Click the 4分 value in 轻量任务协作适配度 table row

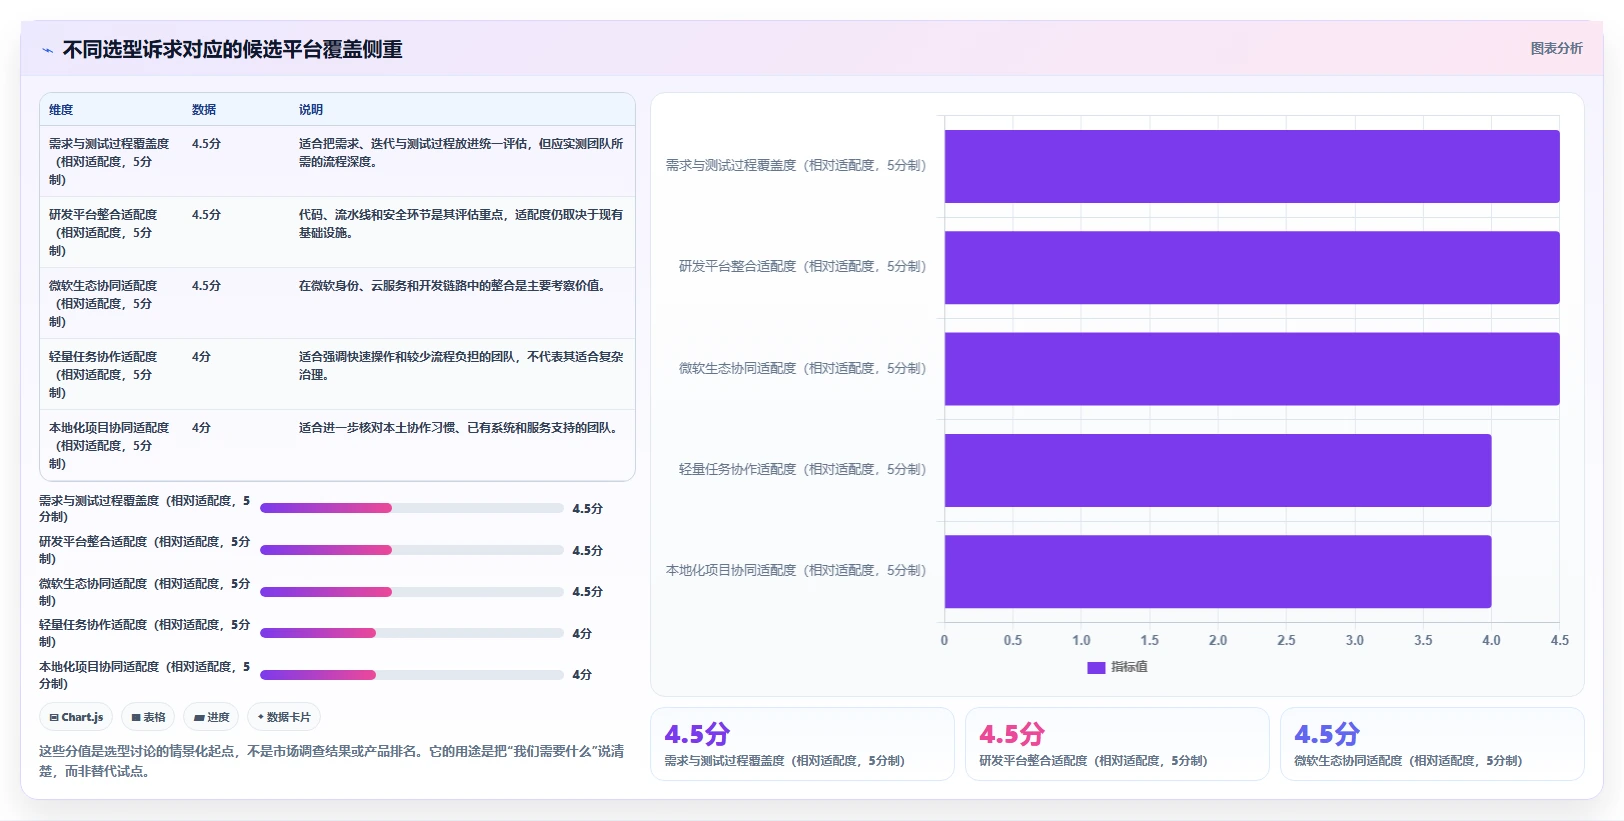click(201, 357)
